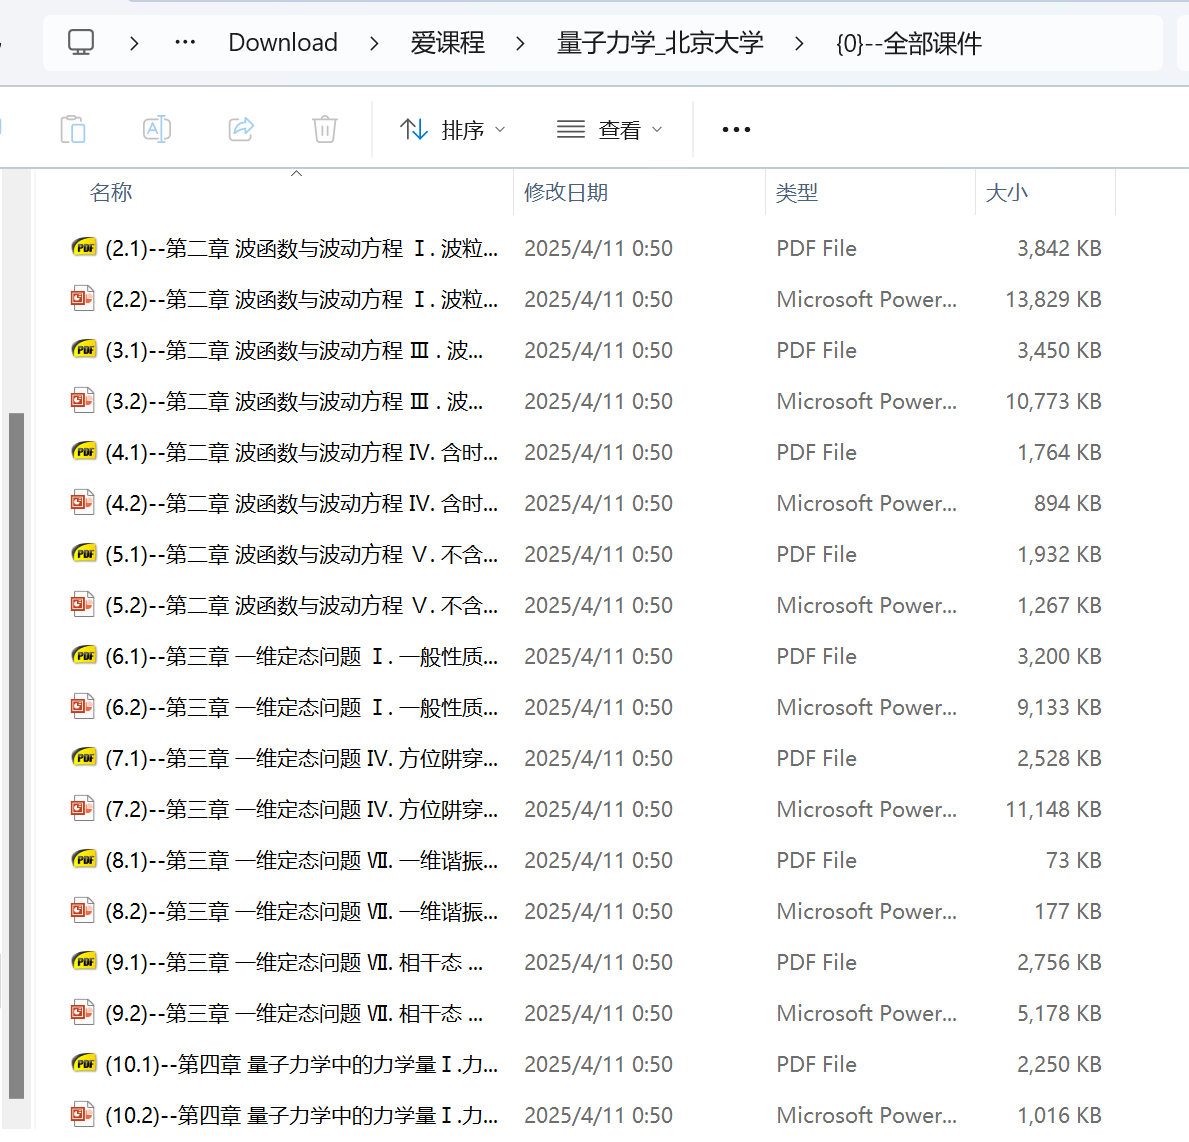Select file name (9.2)--第三章 一维定态问题 相干态
Screen dimensions: 1189x1142
click(x=294, y=1014)
